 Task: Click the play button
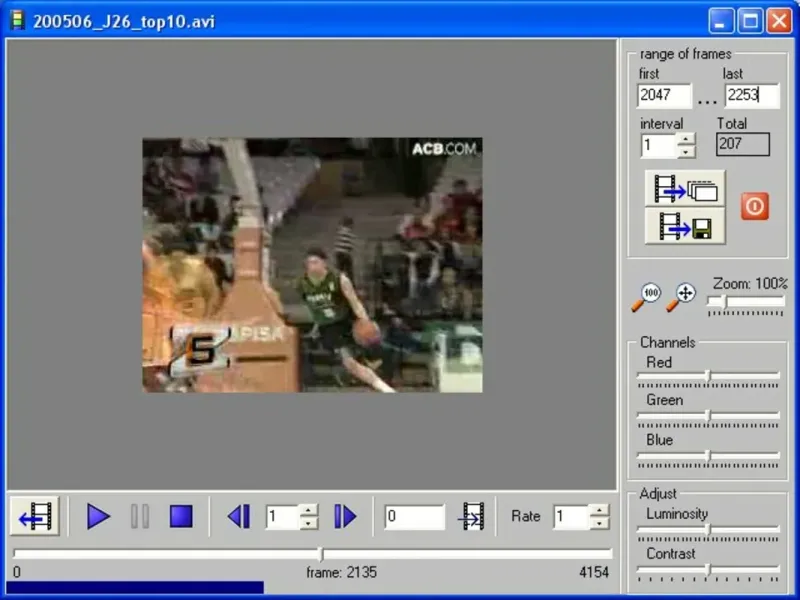point(98,516)
